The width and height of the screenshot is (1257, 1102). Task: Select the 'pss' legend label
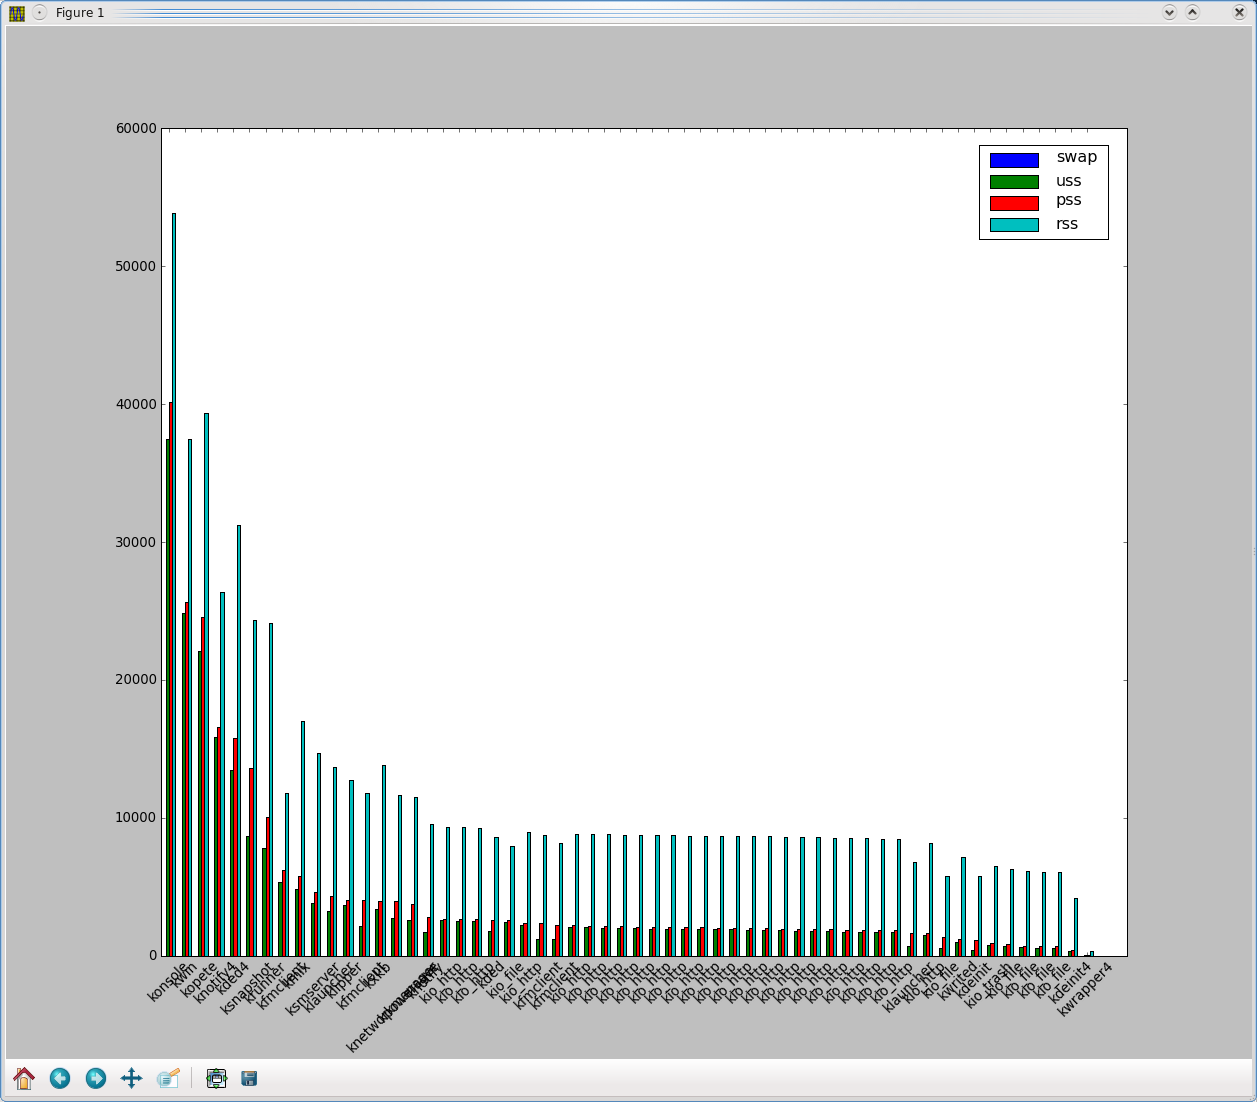pyautogui.click(x=1068, y=201)
